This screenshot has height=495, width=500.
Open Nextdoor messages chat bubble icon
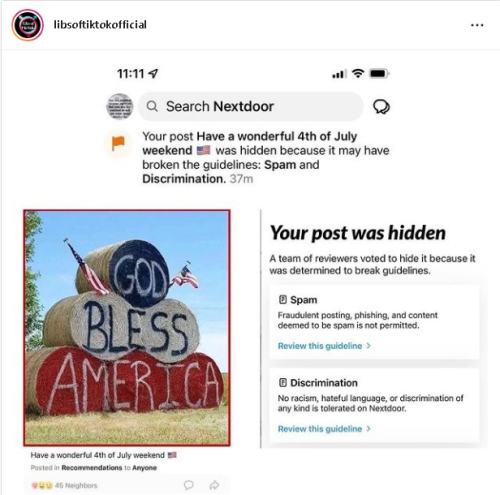(x=381, y=107)
